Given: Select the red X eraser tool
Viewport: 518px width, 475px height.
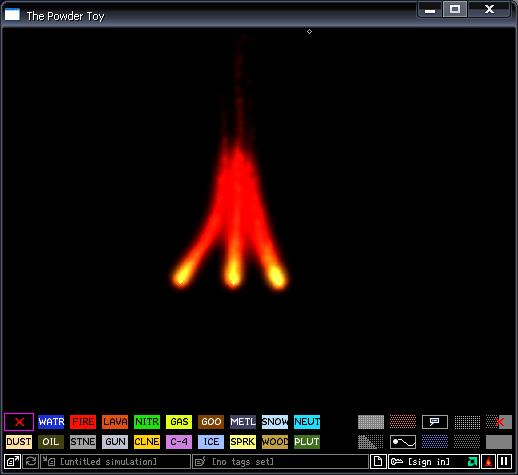Looking at the screenshot, I should click(19, 422).
